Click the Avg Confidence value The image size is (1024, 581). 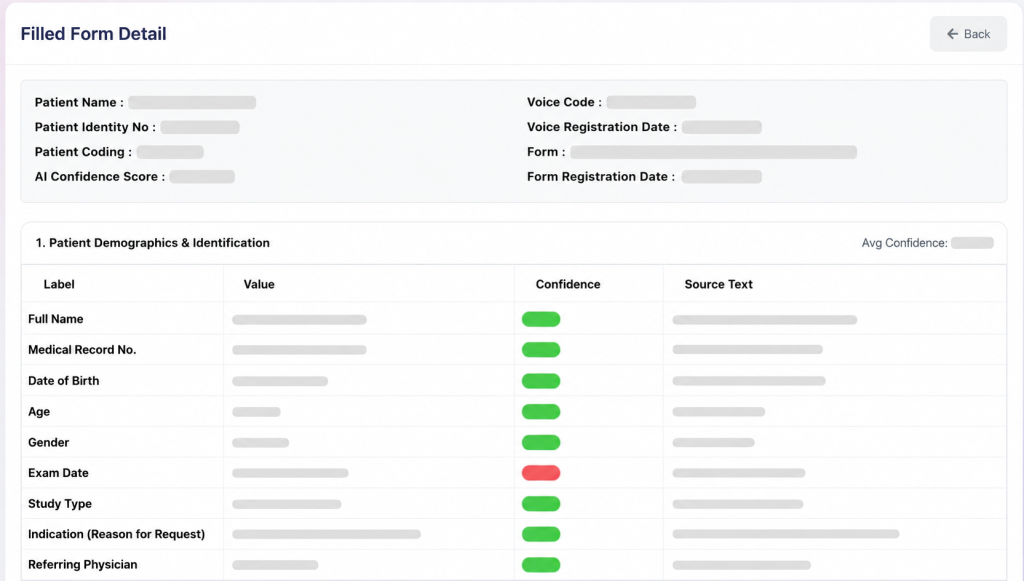pos(972,243)
